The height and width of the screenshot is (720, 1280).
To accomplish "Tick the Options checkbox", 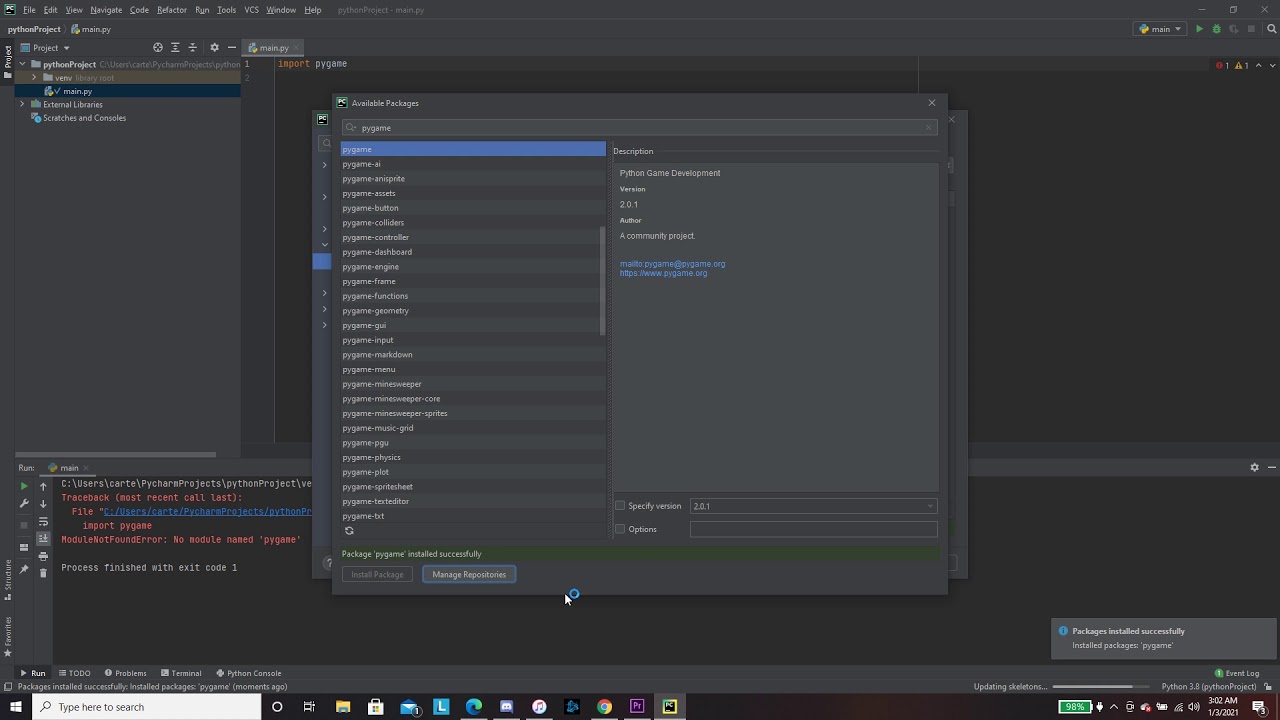I will pos(620,529).
